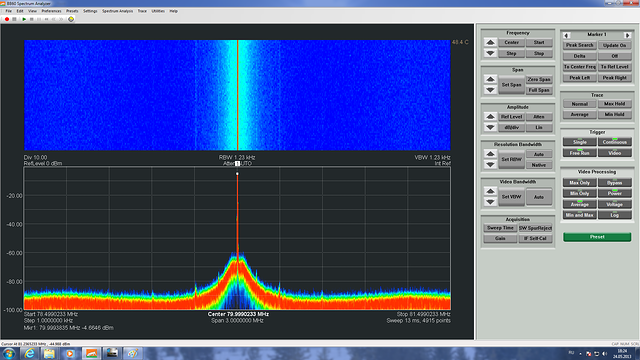Click the red record button in toolbar
This screenshot has width=640, height=360.
pos(7,19)
